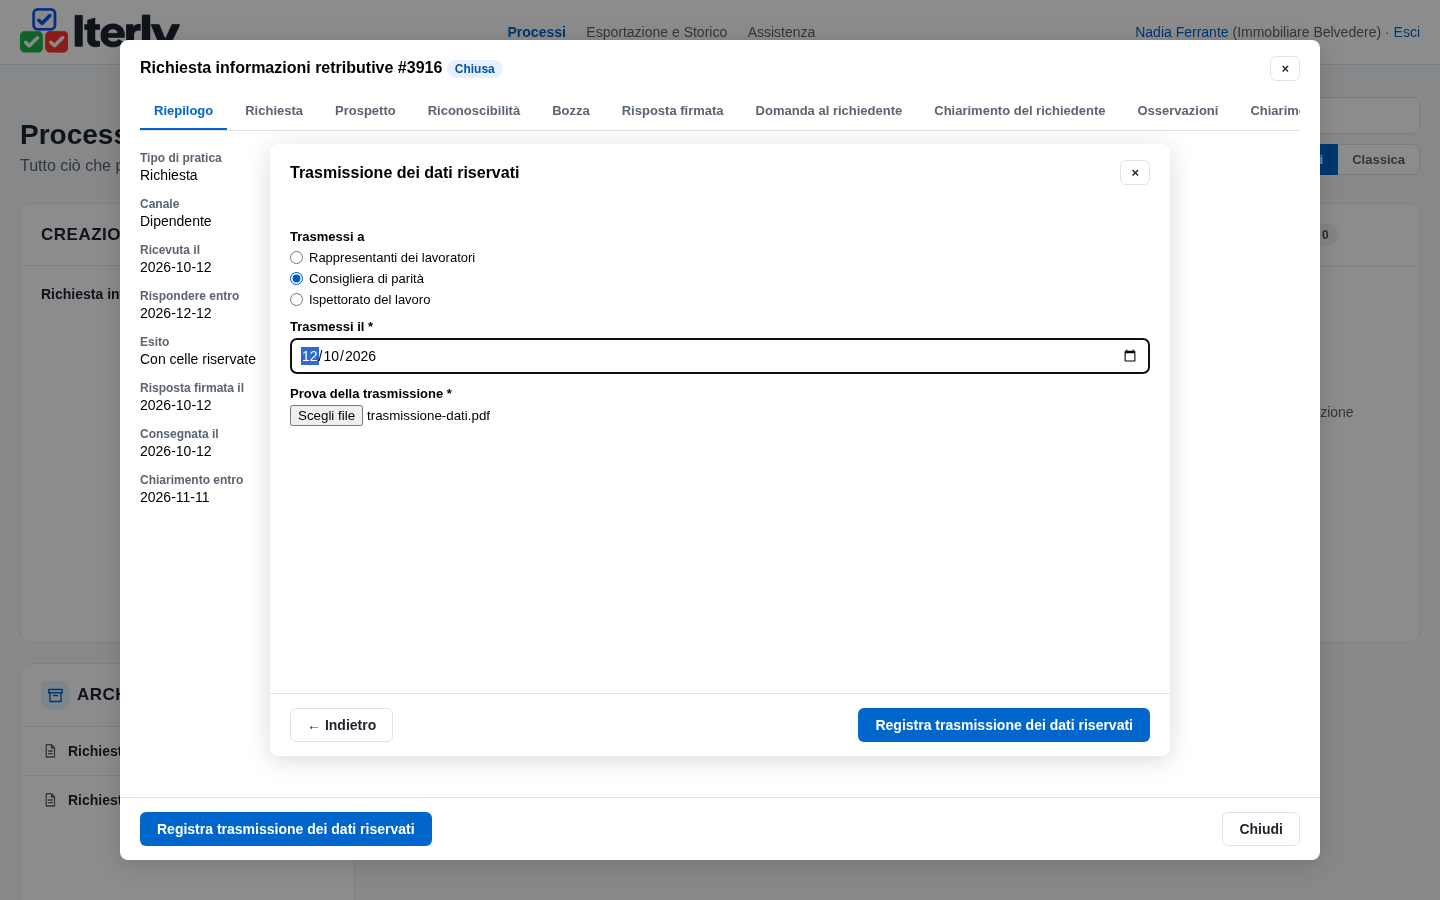Screen dimensions: 1440x900
Task: Click the Iterly logo
Action: 100,30
